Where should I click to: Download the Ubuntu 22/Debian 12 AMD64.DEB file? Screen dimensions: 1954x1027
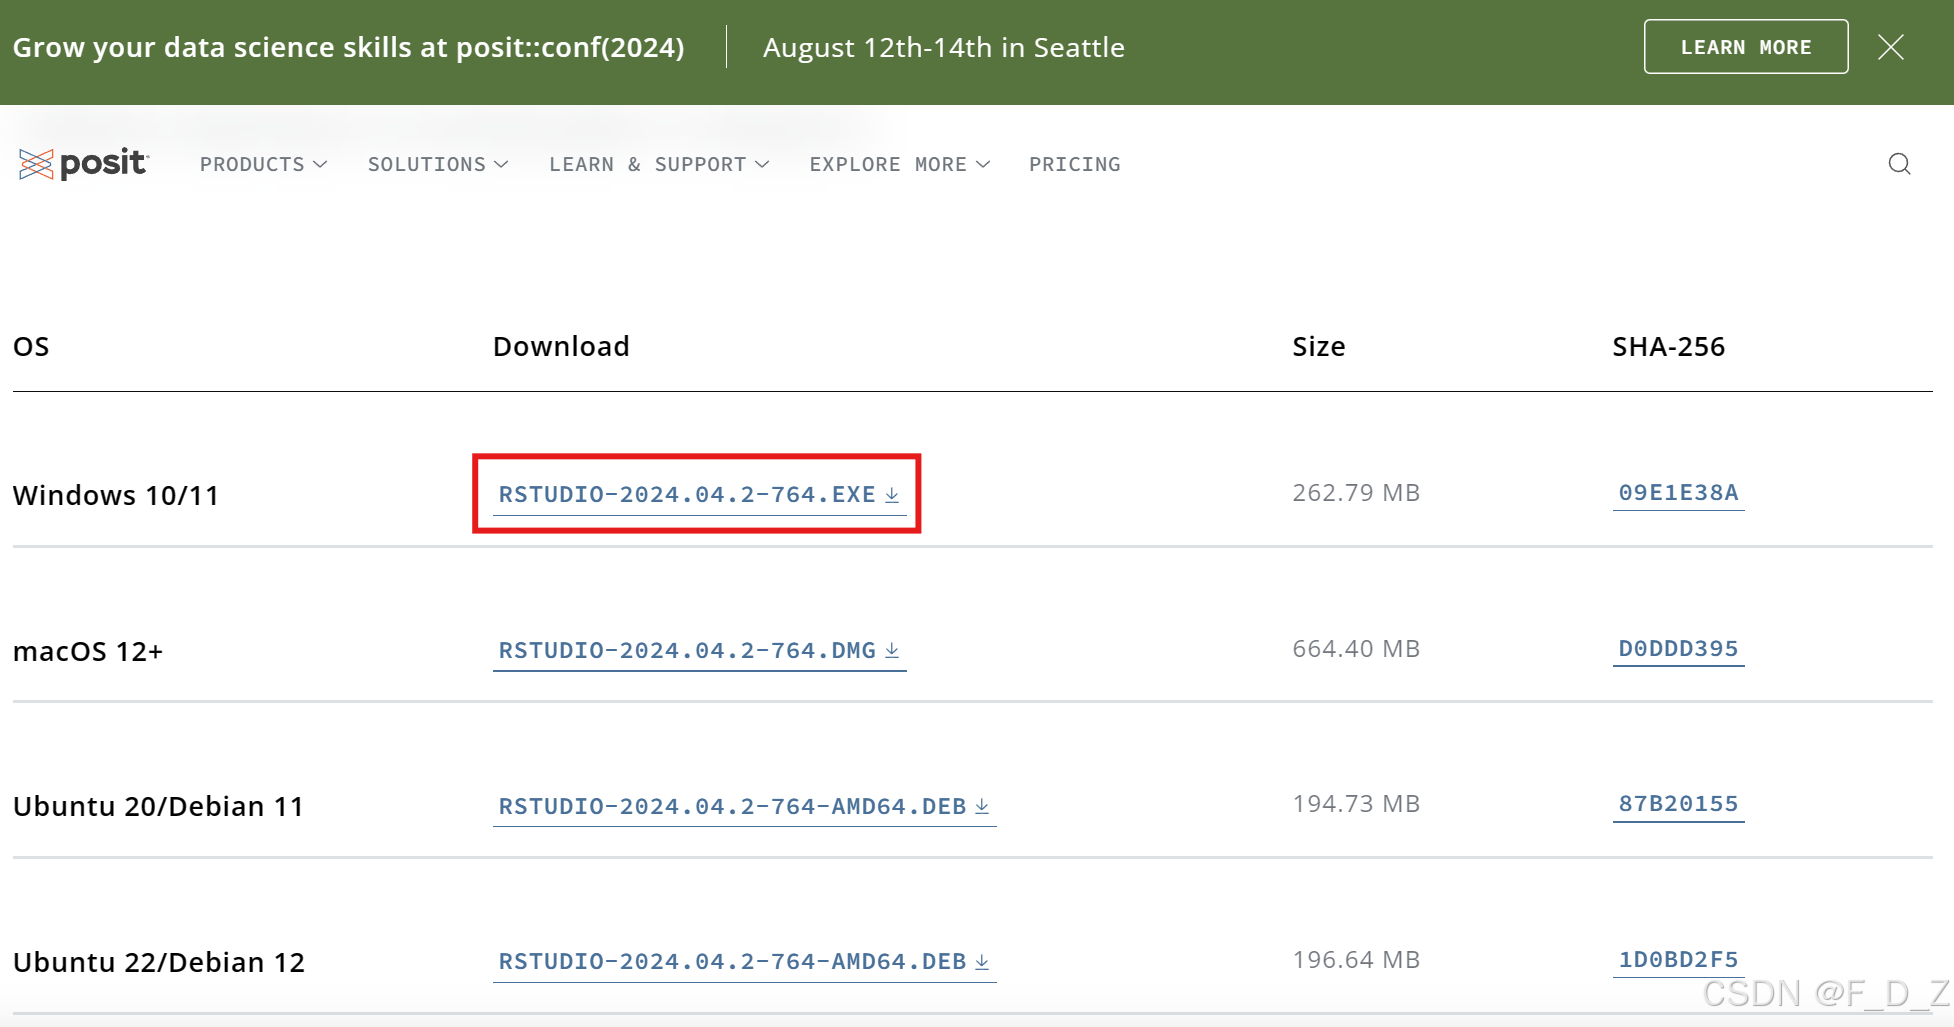pyautogui.click(x=744, y=961)
